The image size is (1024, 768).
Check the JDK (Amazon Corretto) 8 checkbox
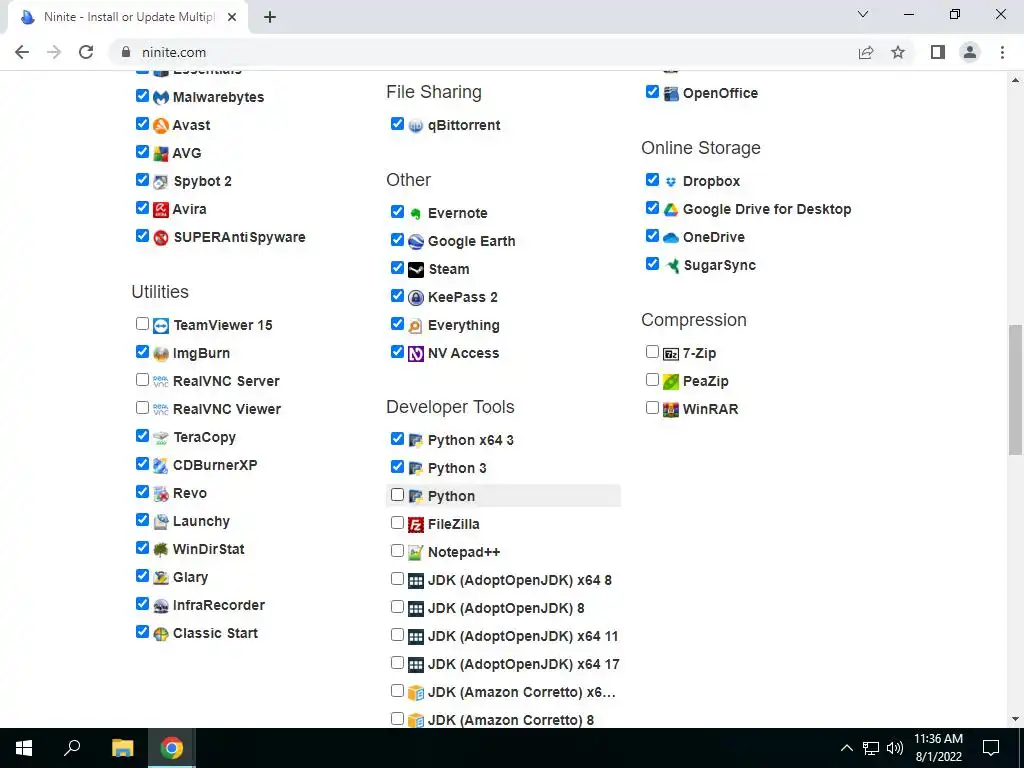tap(397, 719)
